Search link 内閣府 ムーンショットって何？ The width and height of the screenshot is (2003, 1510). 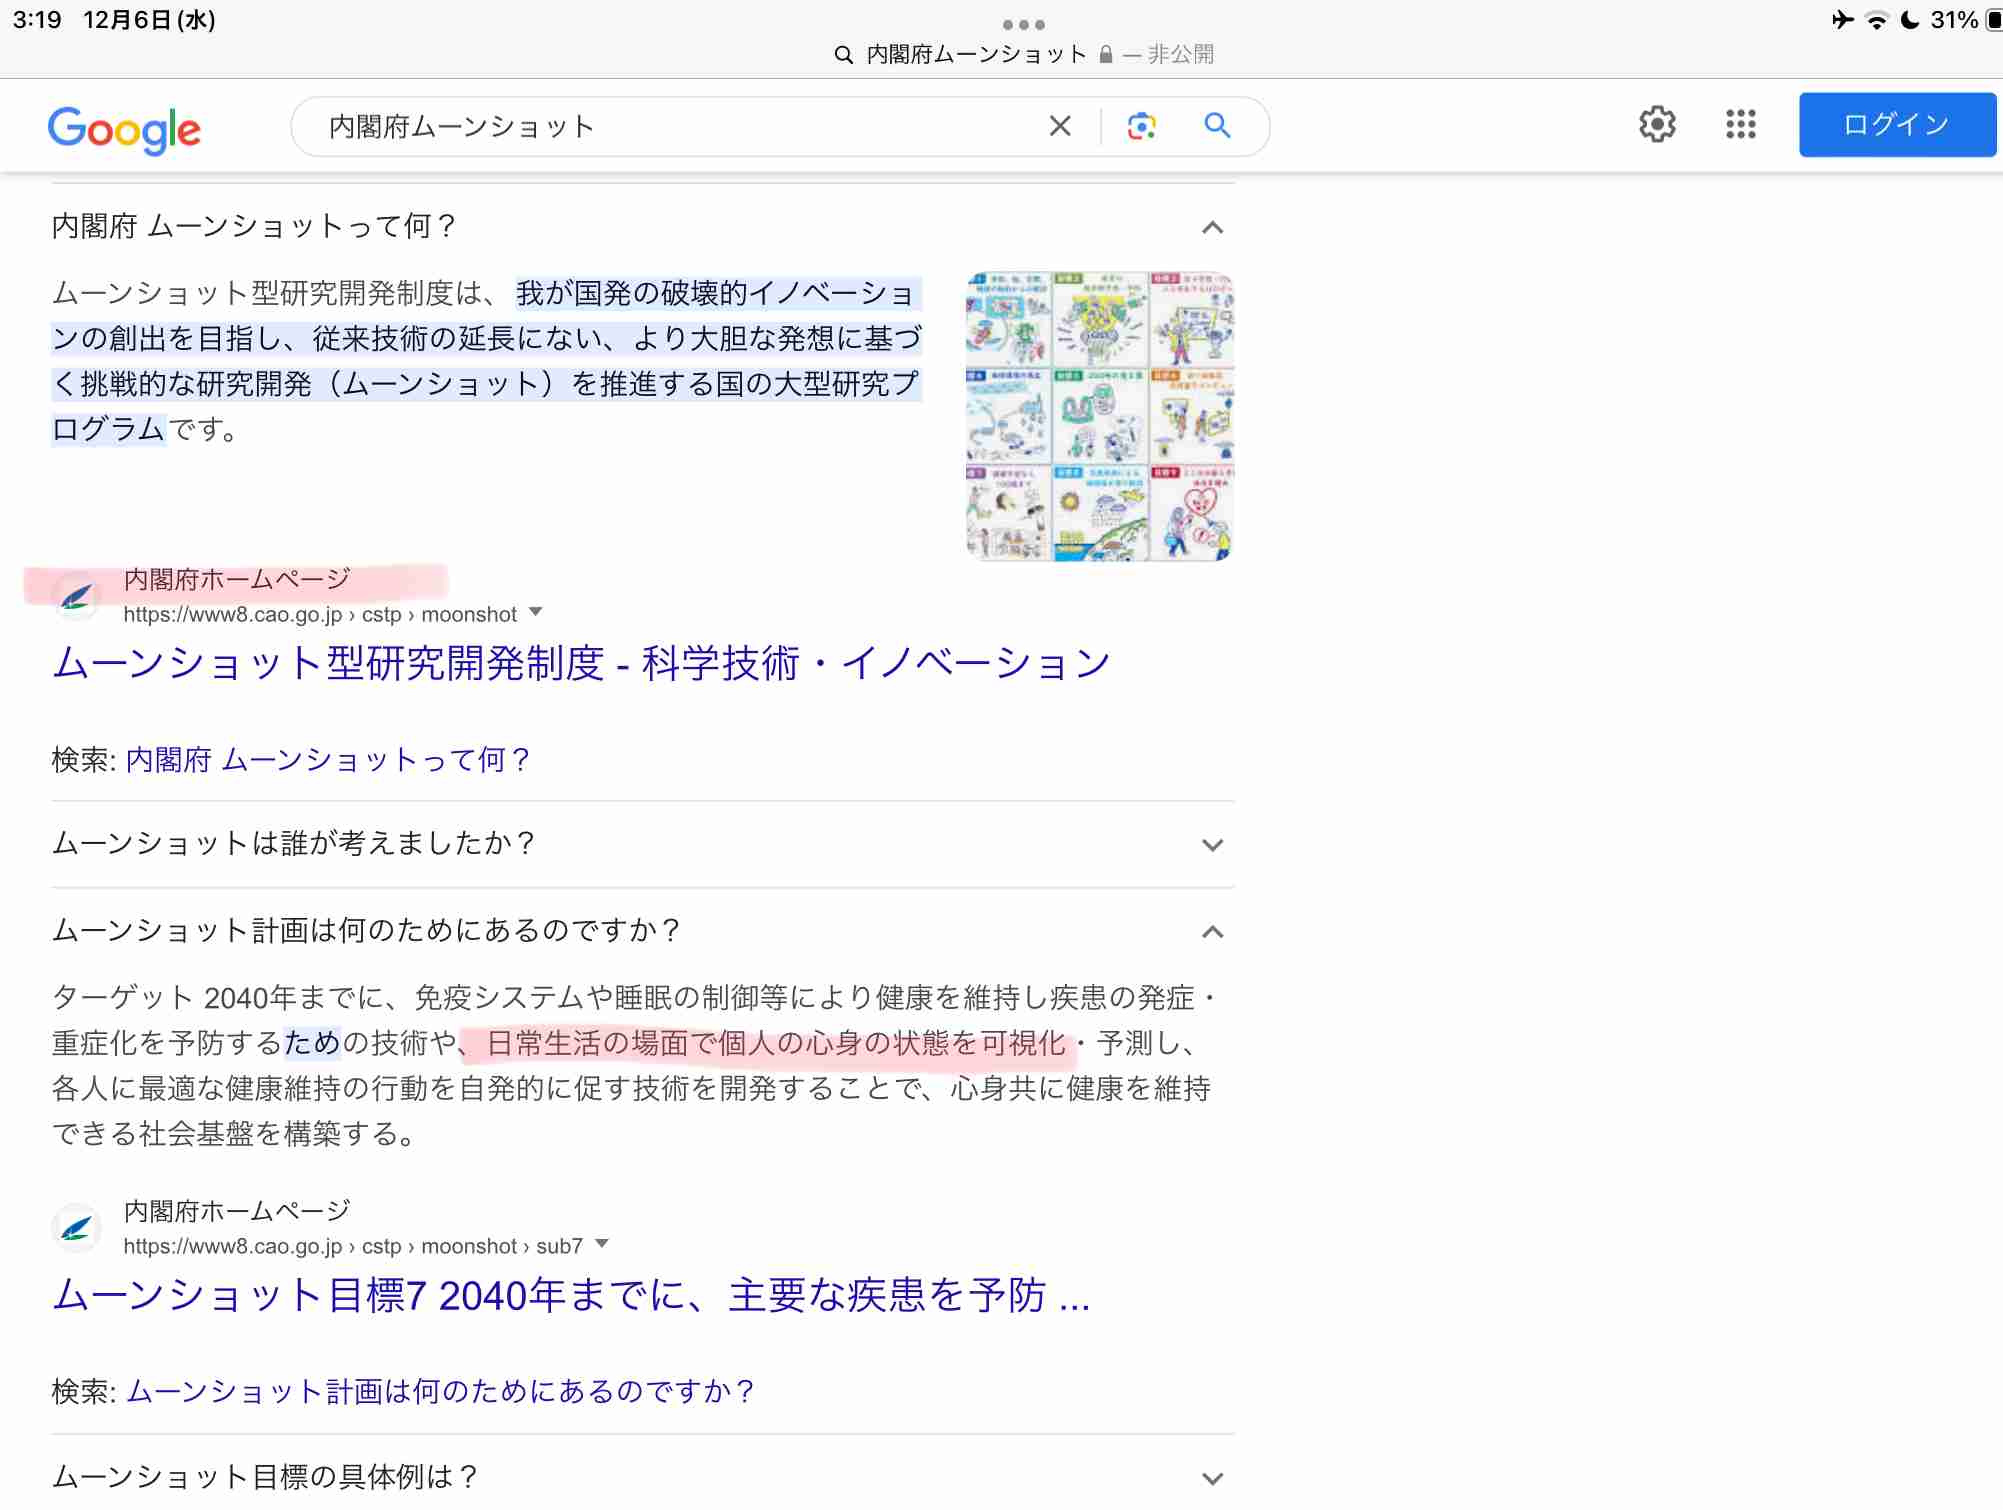pos(327,760)
